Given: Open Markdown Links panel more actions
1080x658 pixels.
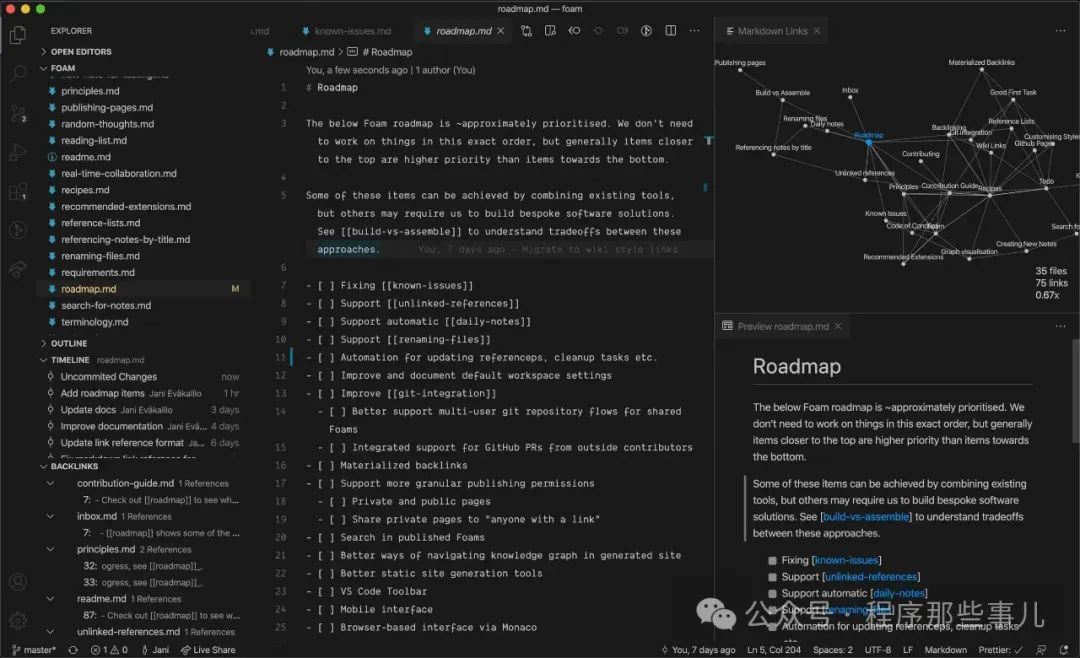Looking at the screenshot, I should point(1060,31).
